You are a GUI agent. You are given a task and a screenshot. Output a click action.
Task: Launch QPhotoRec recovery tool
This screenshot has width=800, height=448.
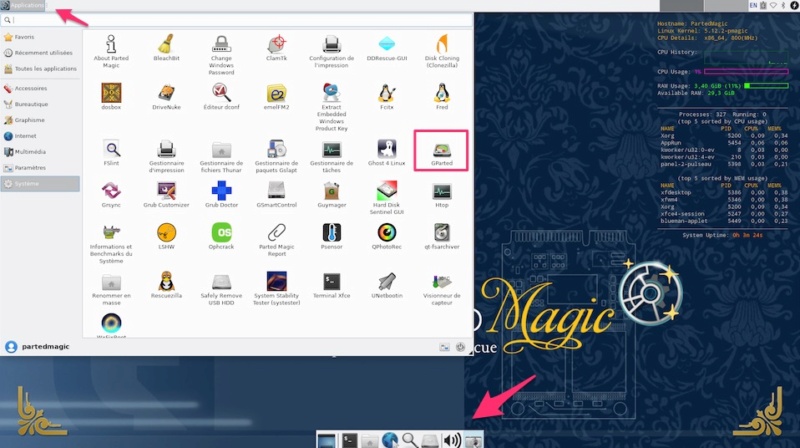(x=387, y=236)
